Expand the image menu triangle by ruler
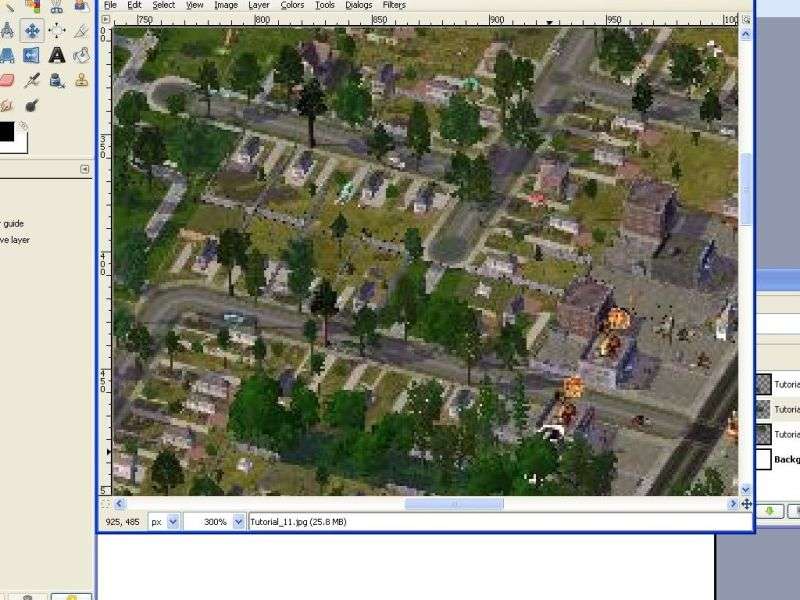Image resolution: width=800 pixels, height=600 pixels. click(105, 19)
